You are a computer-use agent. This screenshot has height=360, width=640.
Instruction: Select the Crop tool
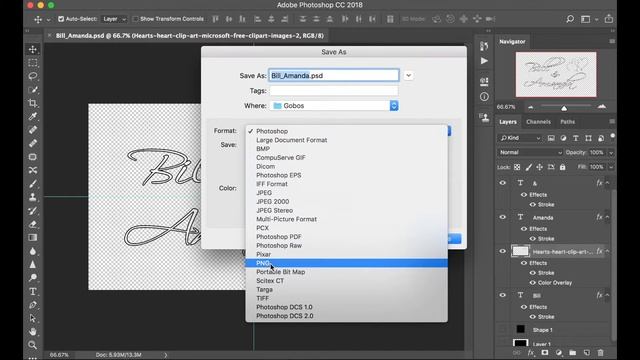(x=33, y=103)
